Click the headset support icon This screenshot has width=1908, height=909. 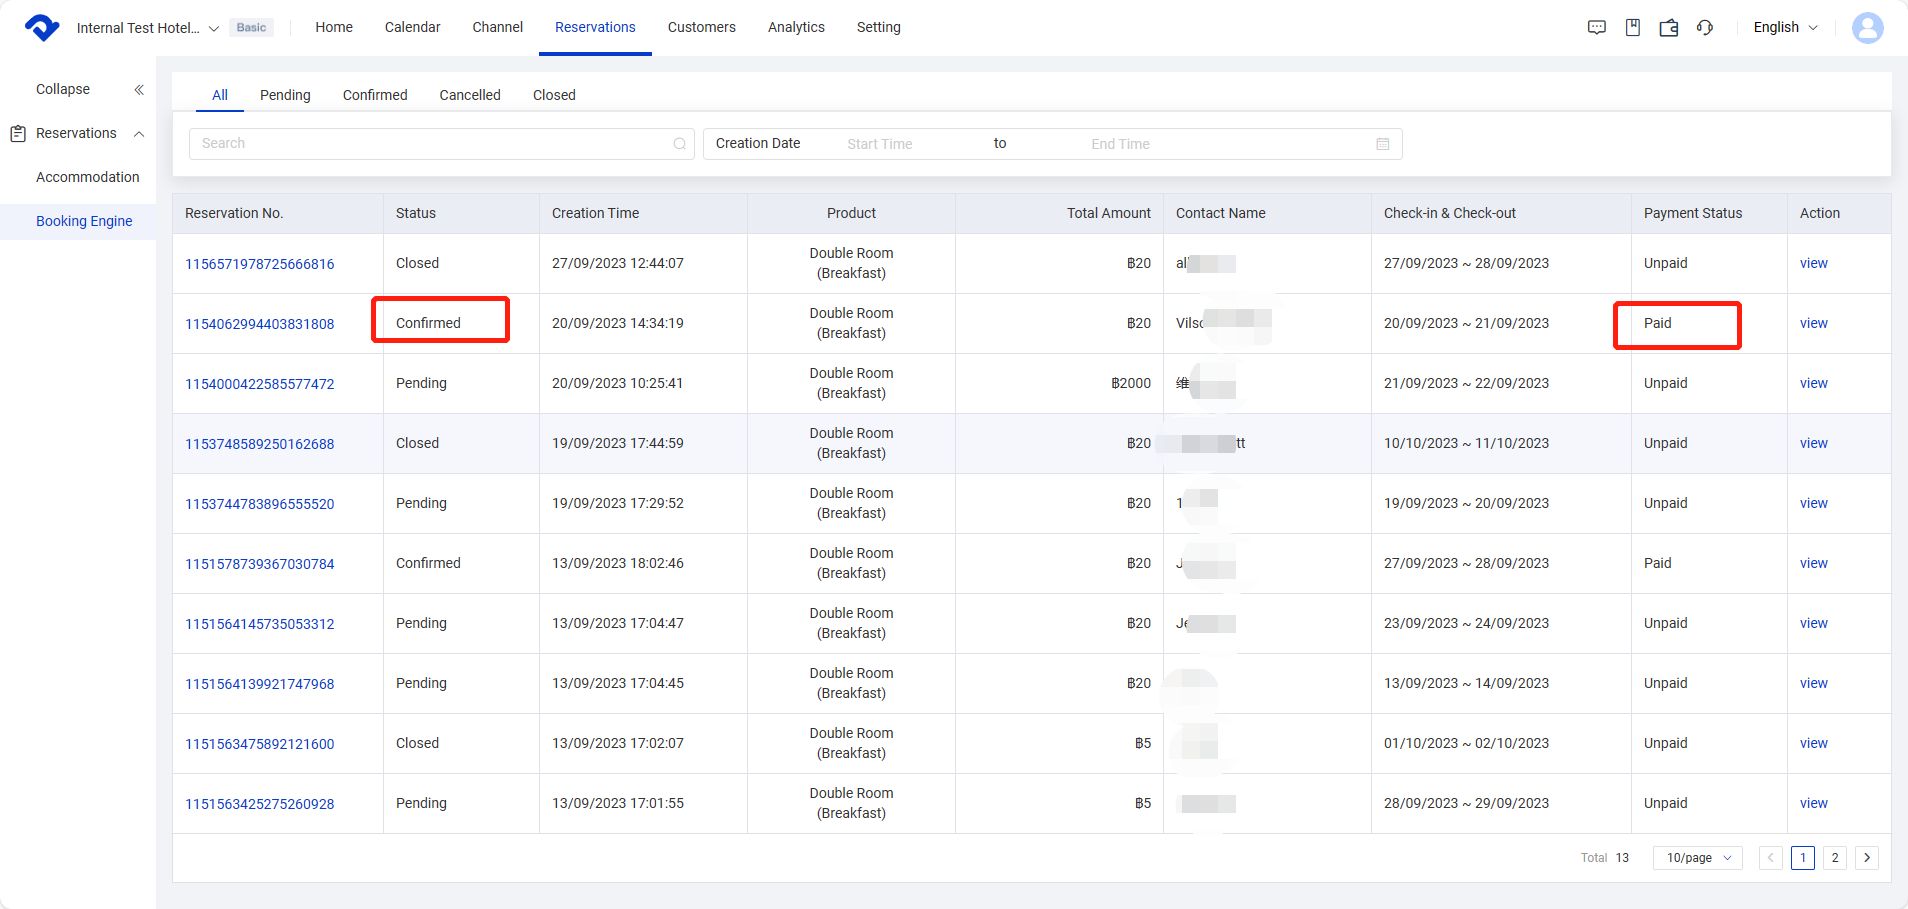coord(1705,28)
